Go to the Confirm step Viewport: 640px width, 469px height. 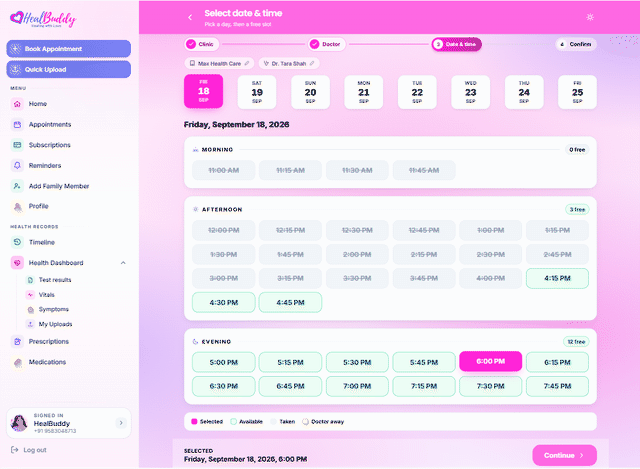pyautogui.click(x=576, y=44)
